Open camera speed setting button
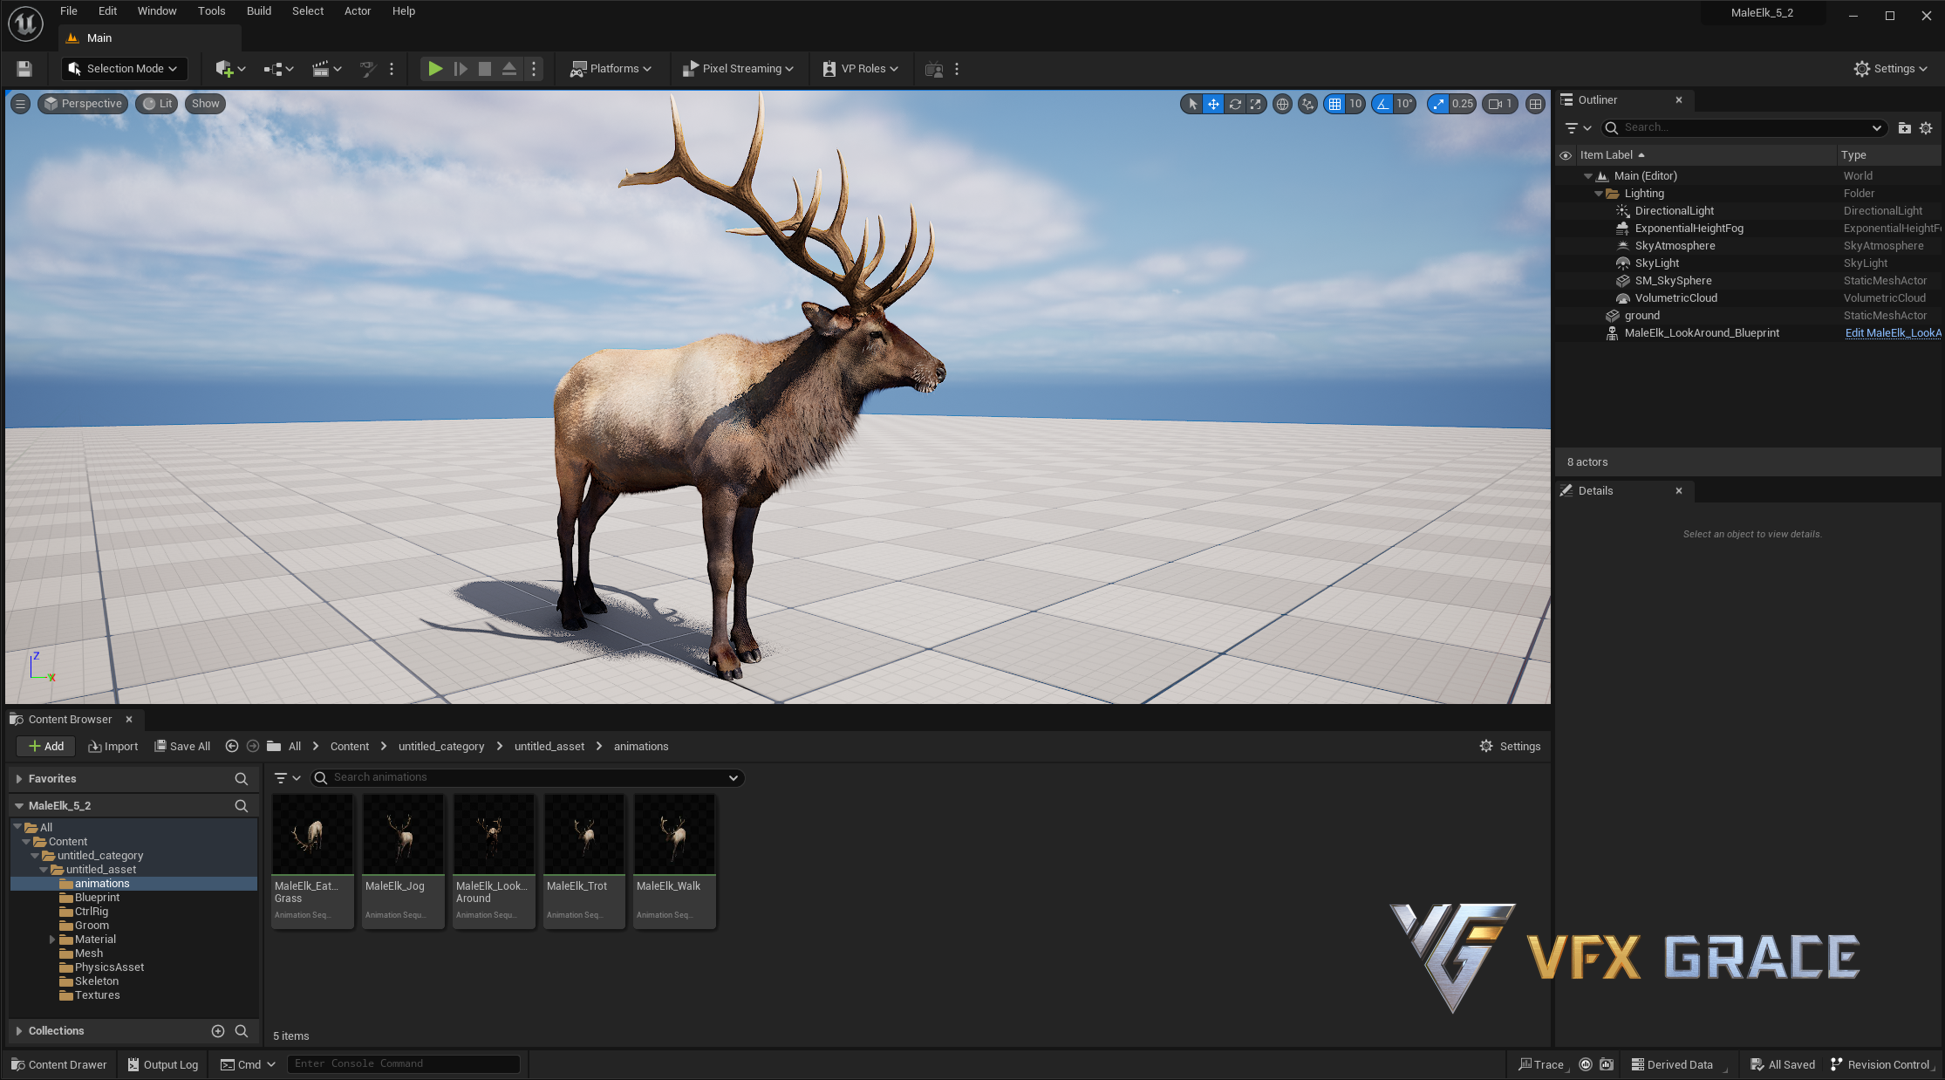 pyautogui.click(x=1500, y=104)
